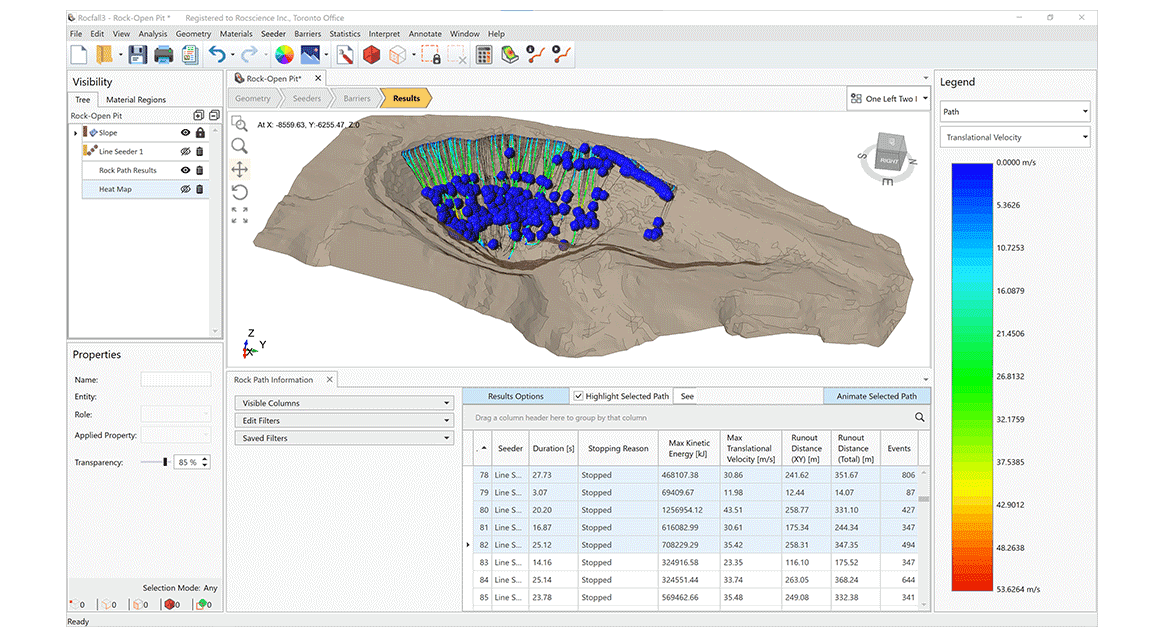Screen dimensions: 1164x636
Task: Click the translational velocity color gradient bar
Action: 972,377
